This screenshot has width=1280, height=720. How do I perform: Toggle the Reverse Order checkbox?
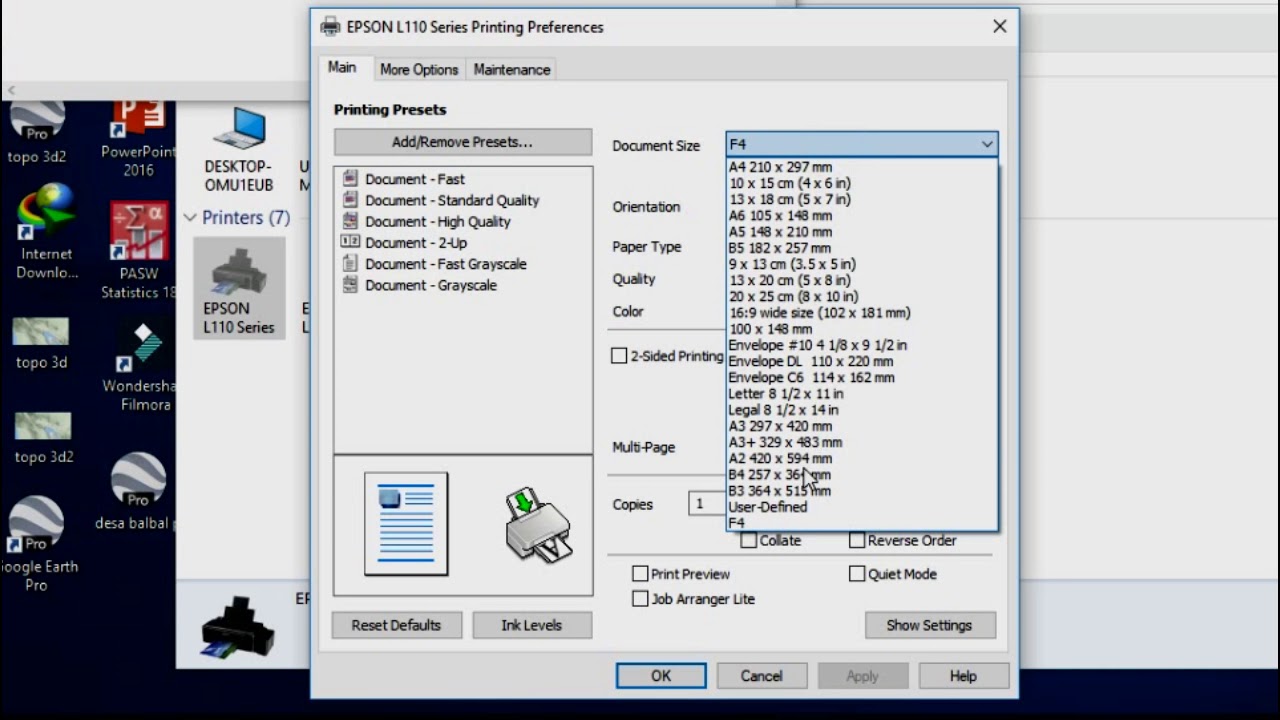857,540
